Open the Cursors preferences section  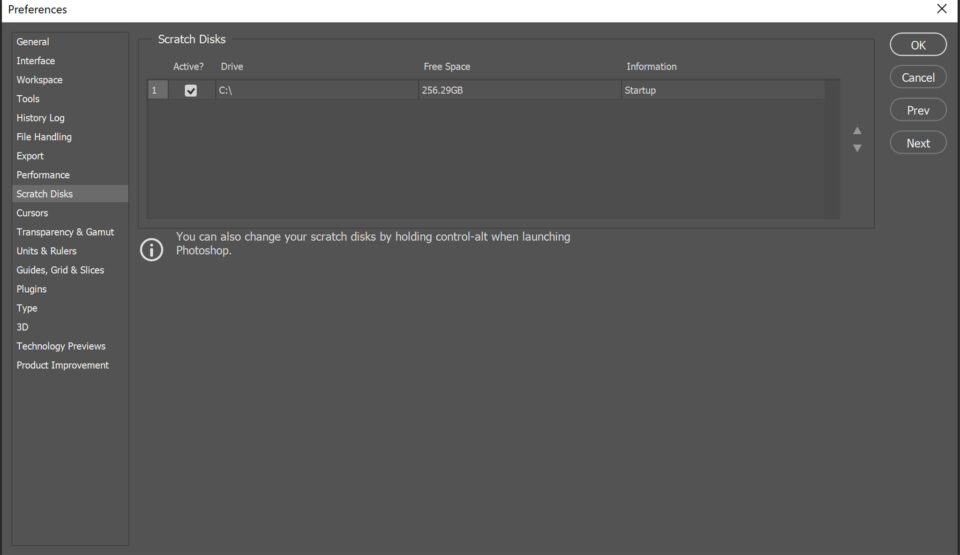tap(32, 213)
